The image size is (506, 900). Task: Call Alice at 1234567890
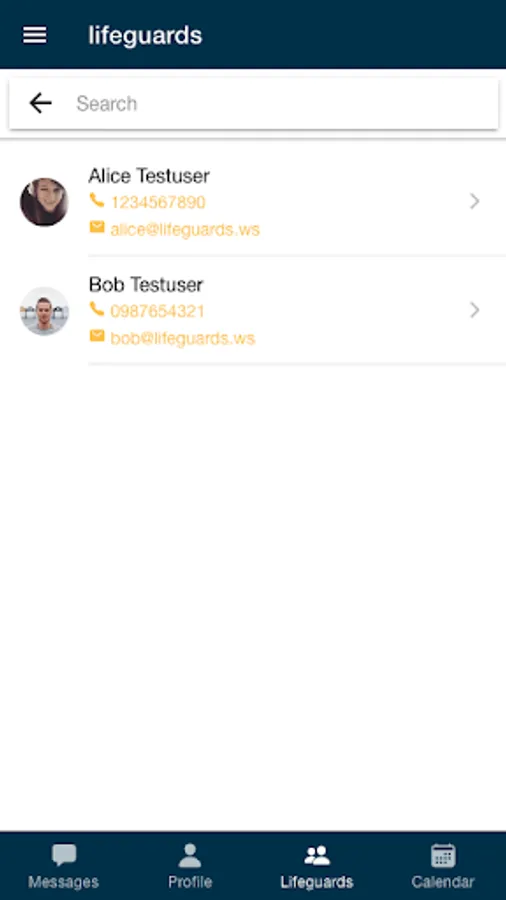pyautogui.click(x=158, y=203)
